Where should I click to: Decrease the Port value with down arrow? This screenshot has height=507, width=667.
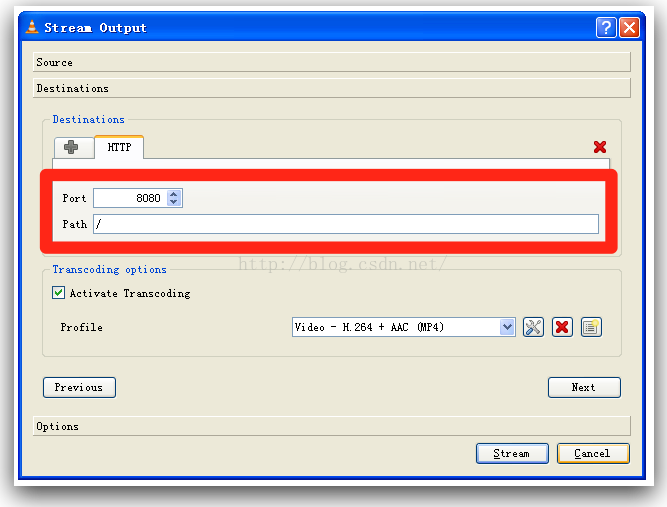174,202
